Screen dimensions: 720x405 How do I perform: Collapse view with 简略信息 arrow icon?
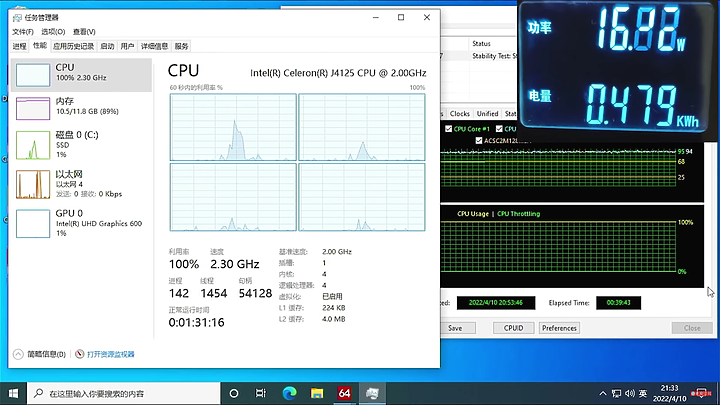pos(18,354)
